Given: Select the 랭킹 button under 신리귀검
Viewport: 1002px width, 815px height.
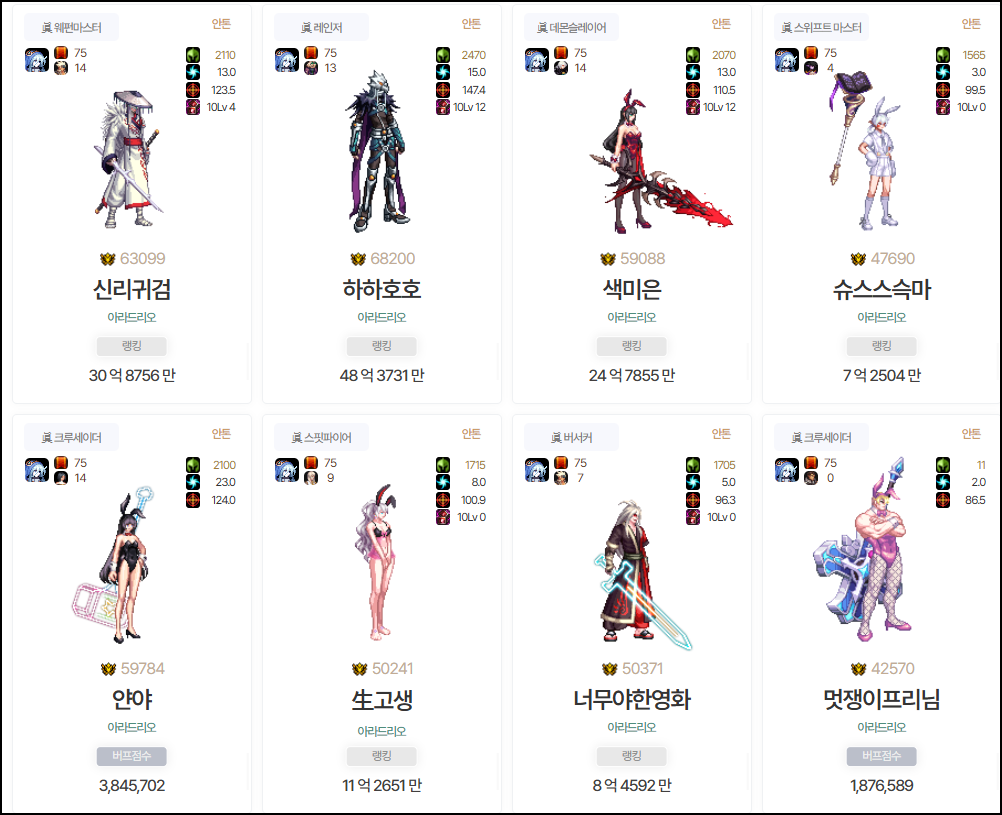Looking at the screenshot, I should click(132, 346).
